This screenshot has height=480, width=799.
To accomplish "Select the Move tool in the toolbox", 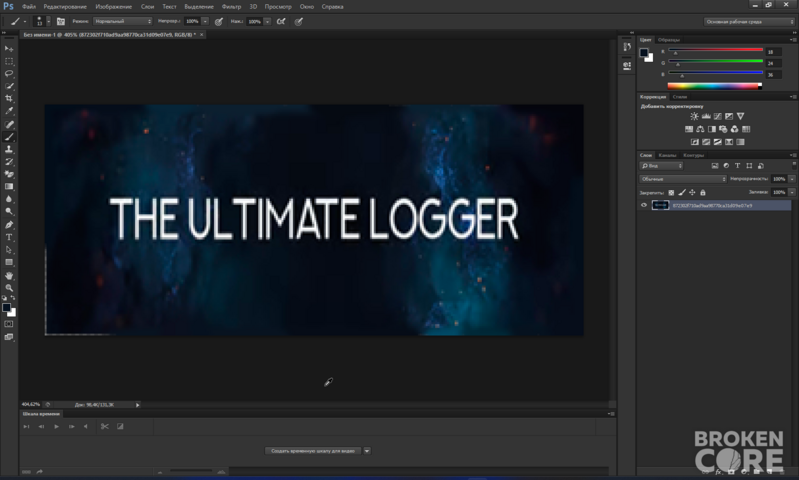I will click(x=9, y=49).
